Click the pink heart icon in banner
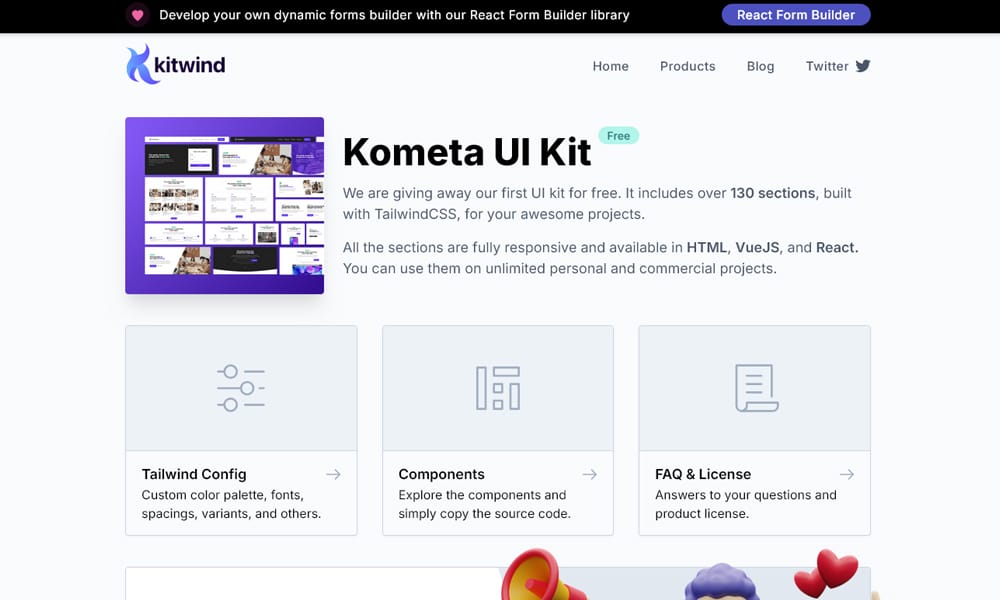 pos(137,15)
